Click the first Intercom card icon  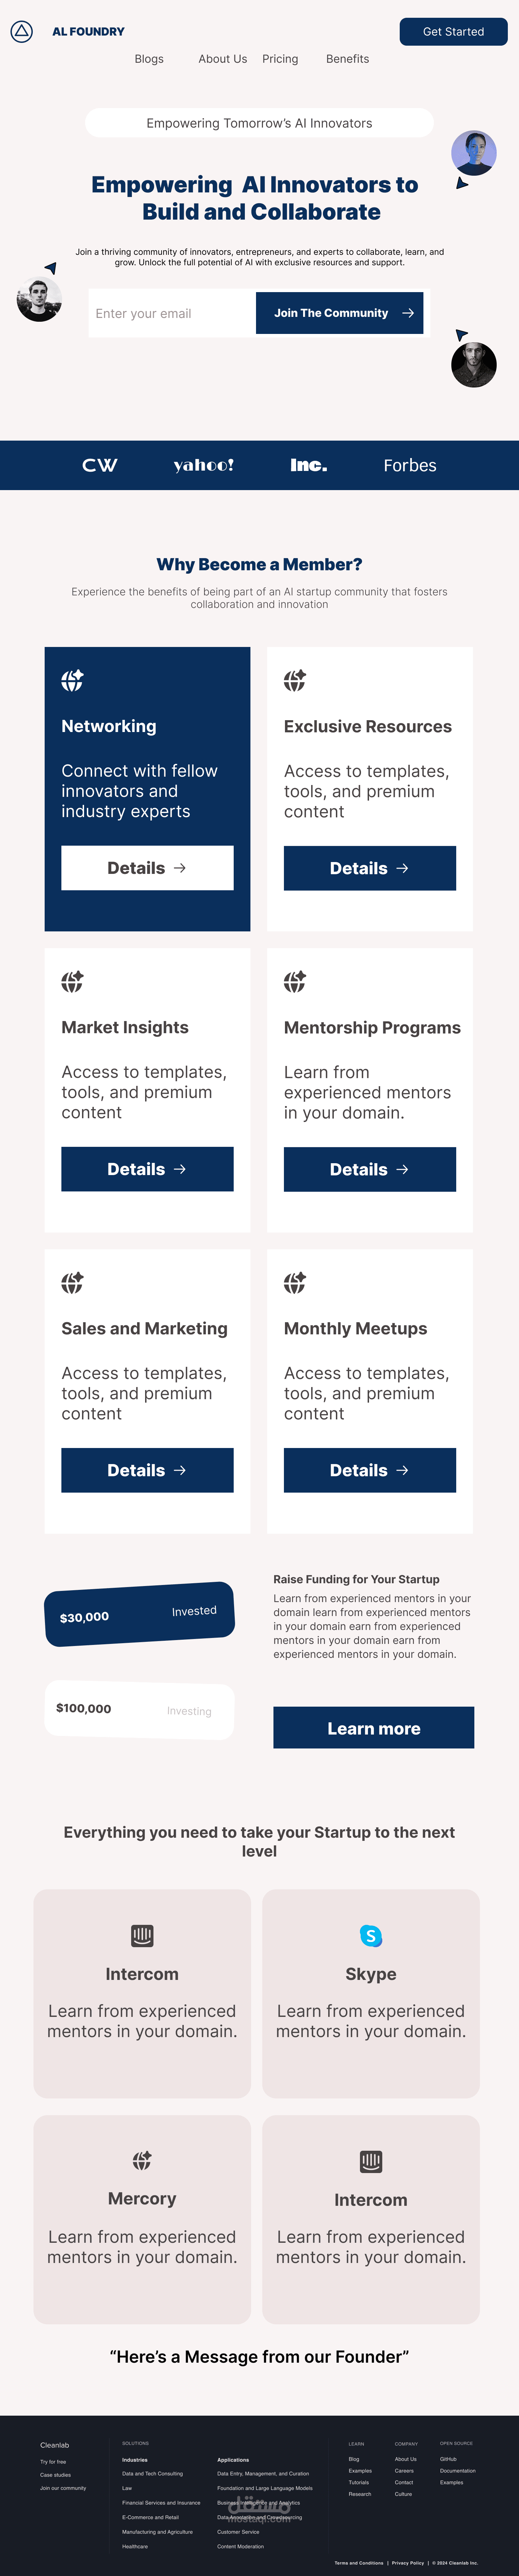[x=142, y=1935]
